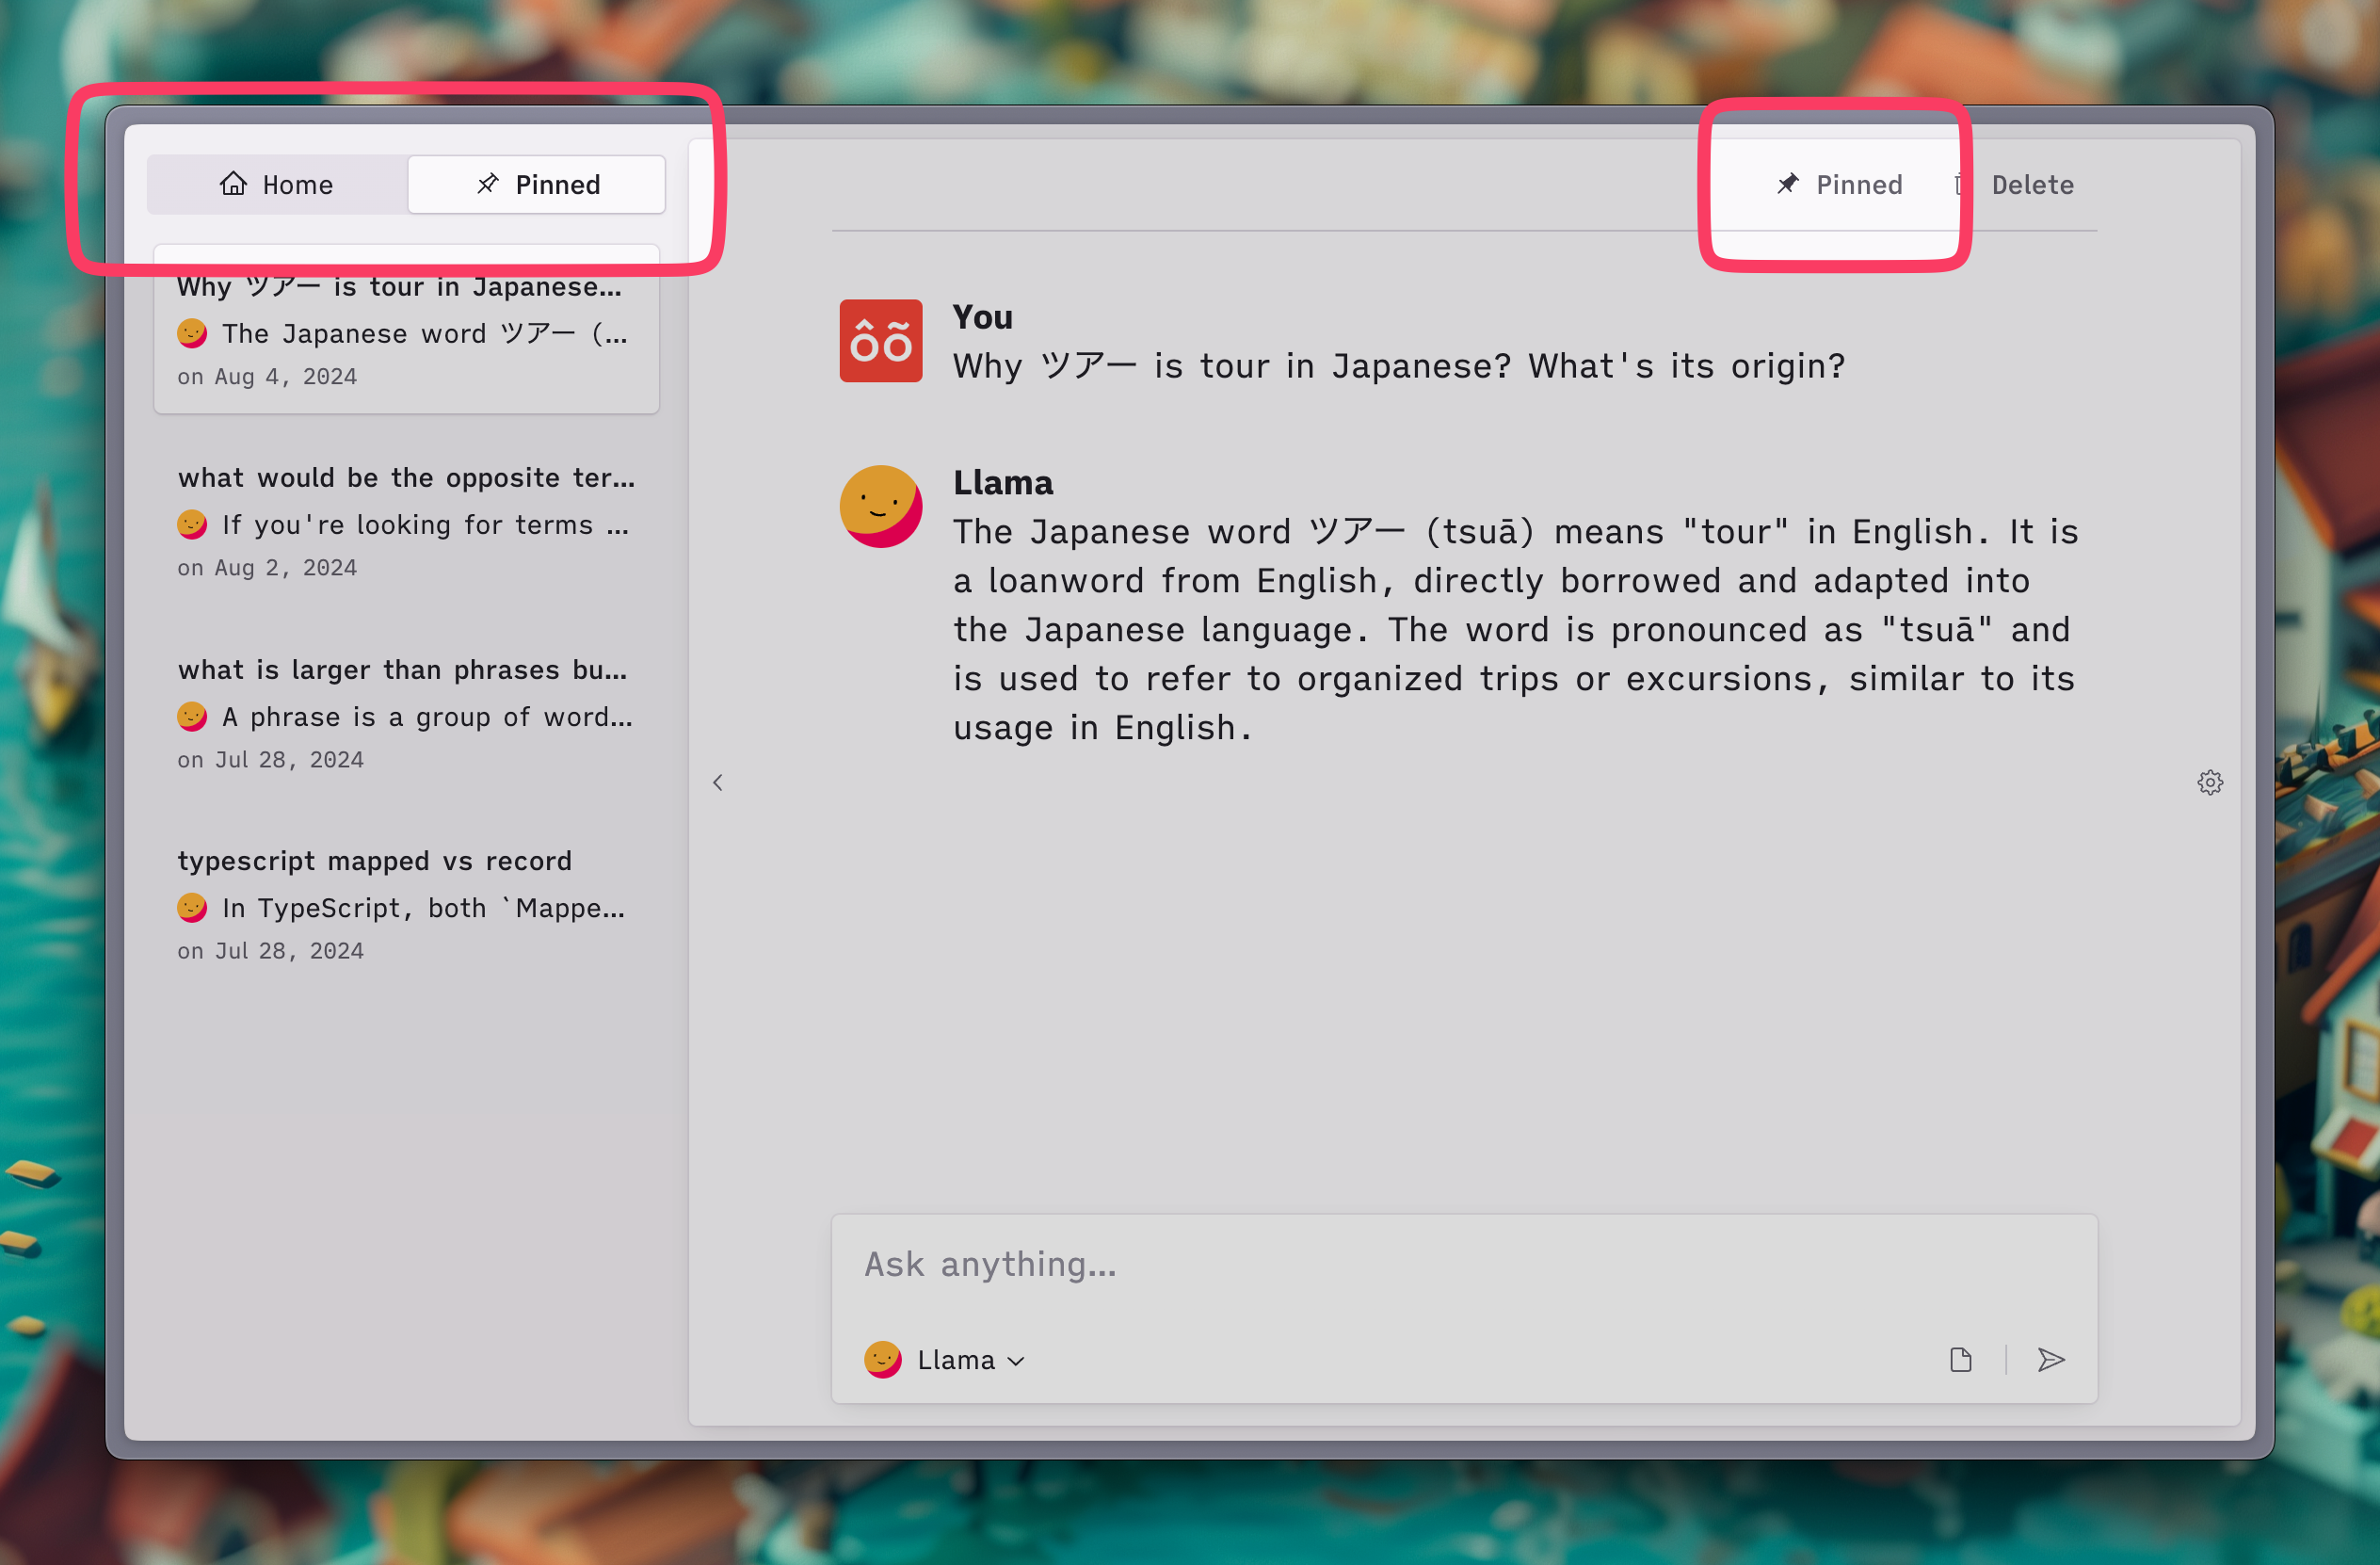Attach a file using the document icon

(1961, 1360)
